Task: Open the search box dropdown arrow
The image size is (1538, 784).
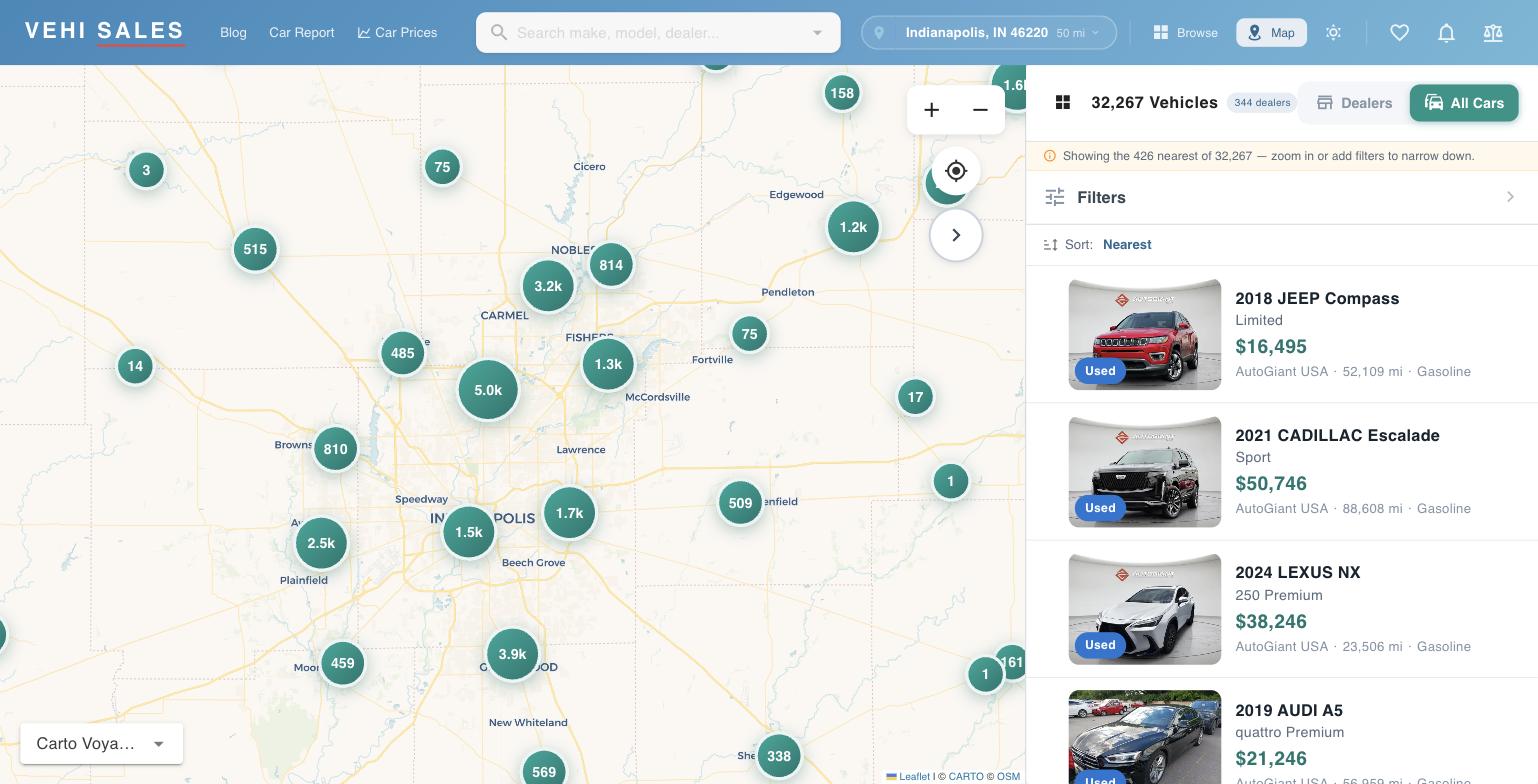Action: pyautogui.click(x=817, y=33)
